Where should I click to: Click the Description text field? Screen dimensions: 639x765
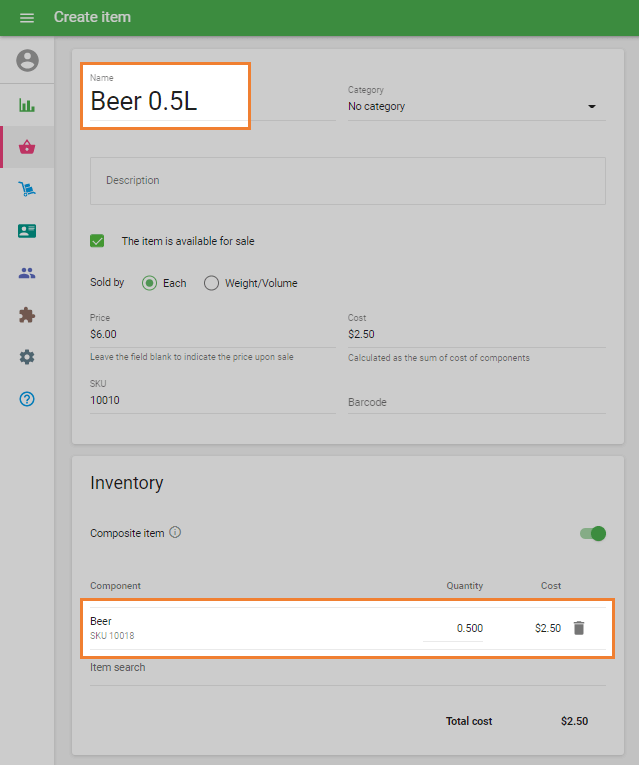(347, 181)
